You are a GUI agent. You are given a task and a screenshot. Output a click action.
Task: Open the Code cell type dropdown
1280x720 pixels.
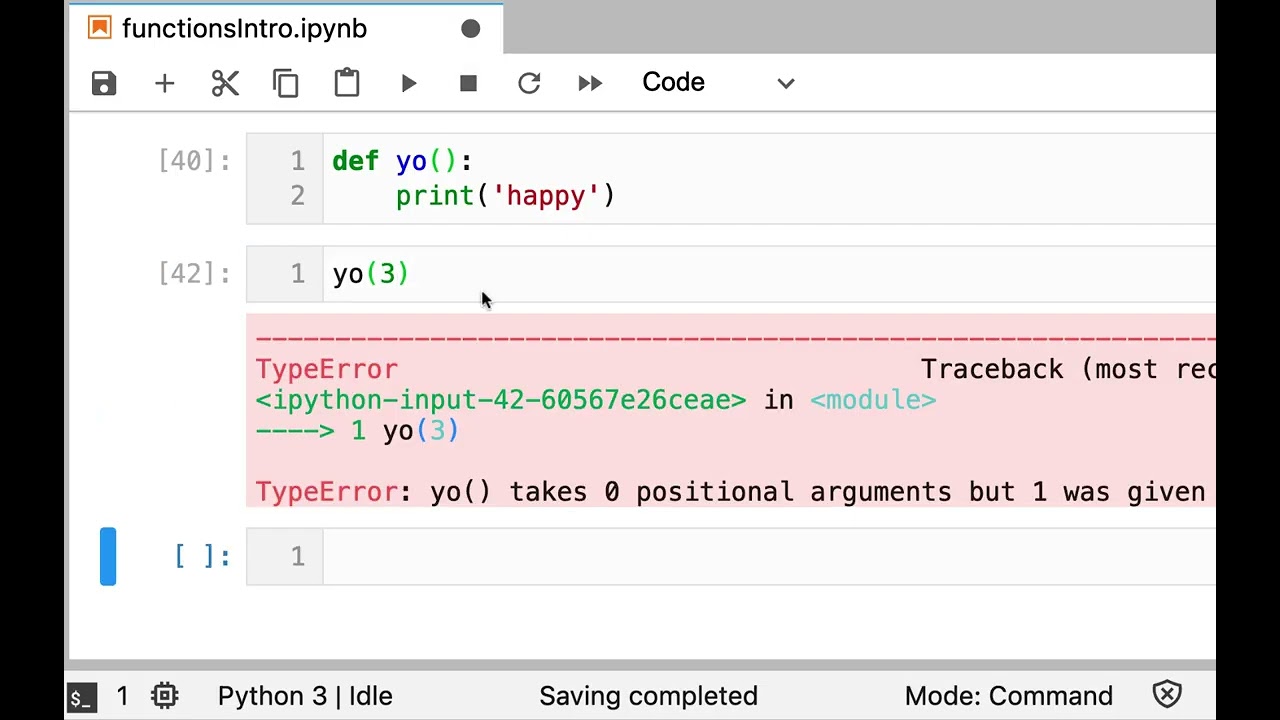[x=718, y=83]
